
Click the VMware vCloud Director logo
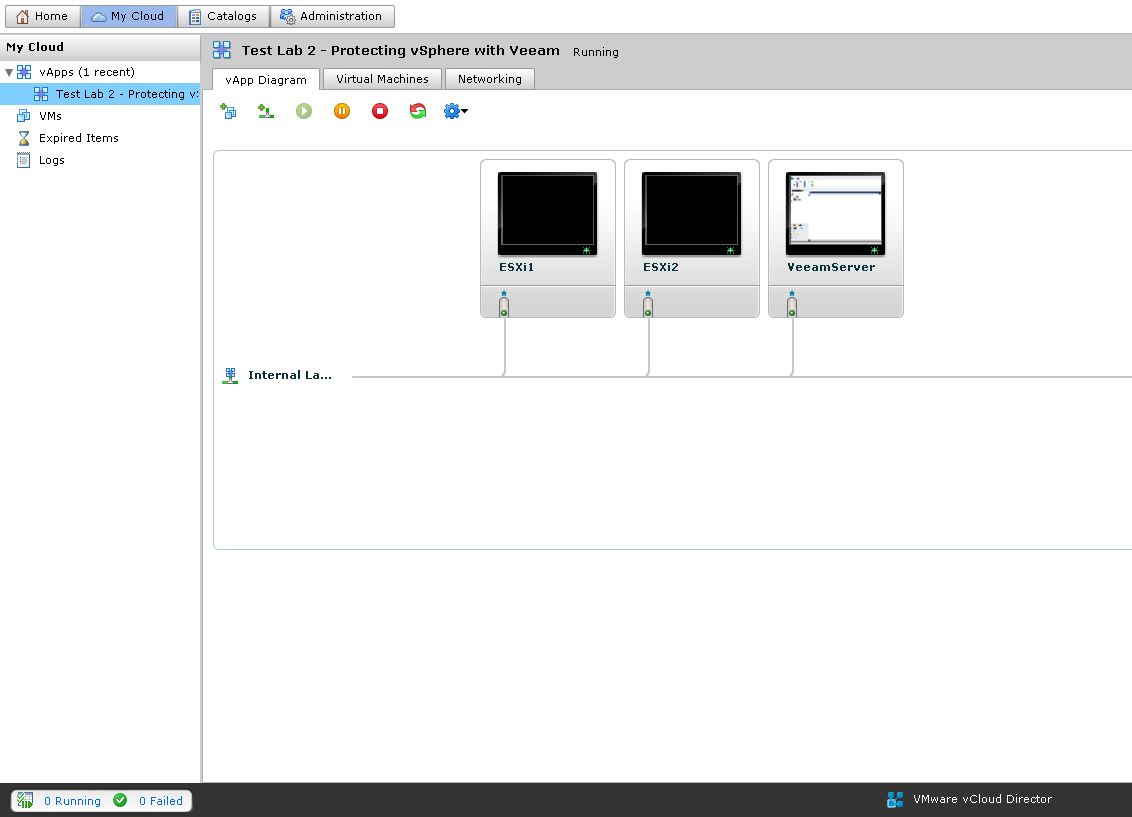click(895, 800)
